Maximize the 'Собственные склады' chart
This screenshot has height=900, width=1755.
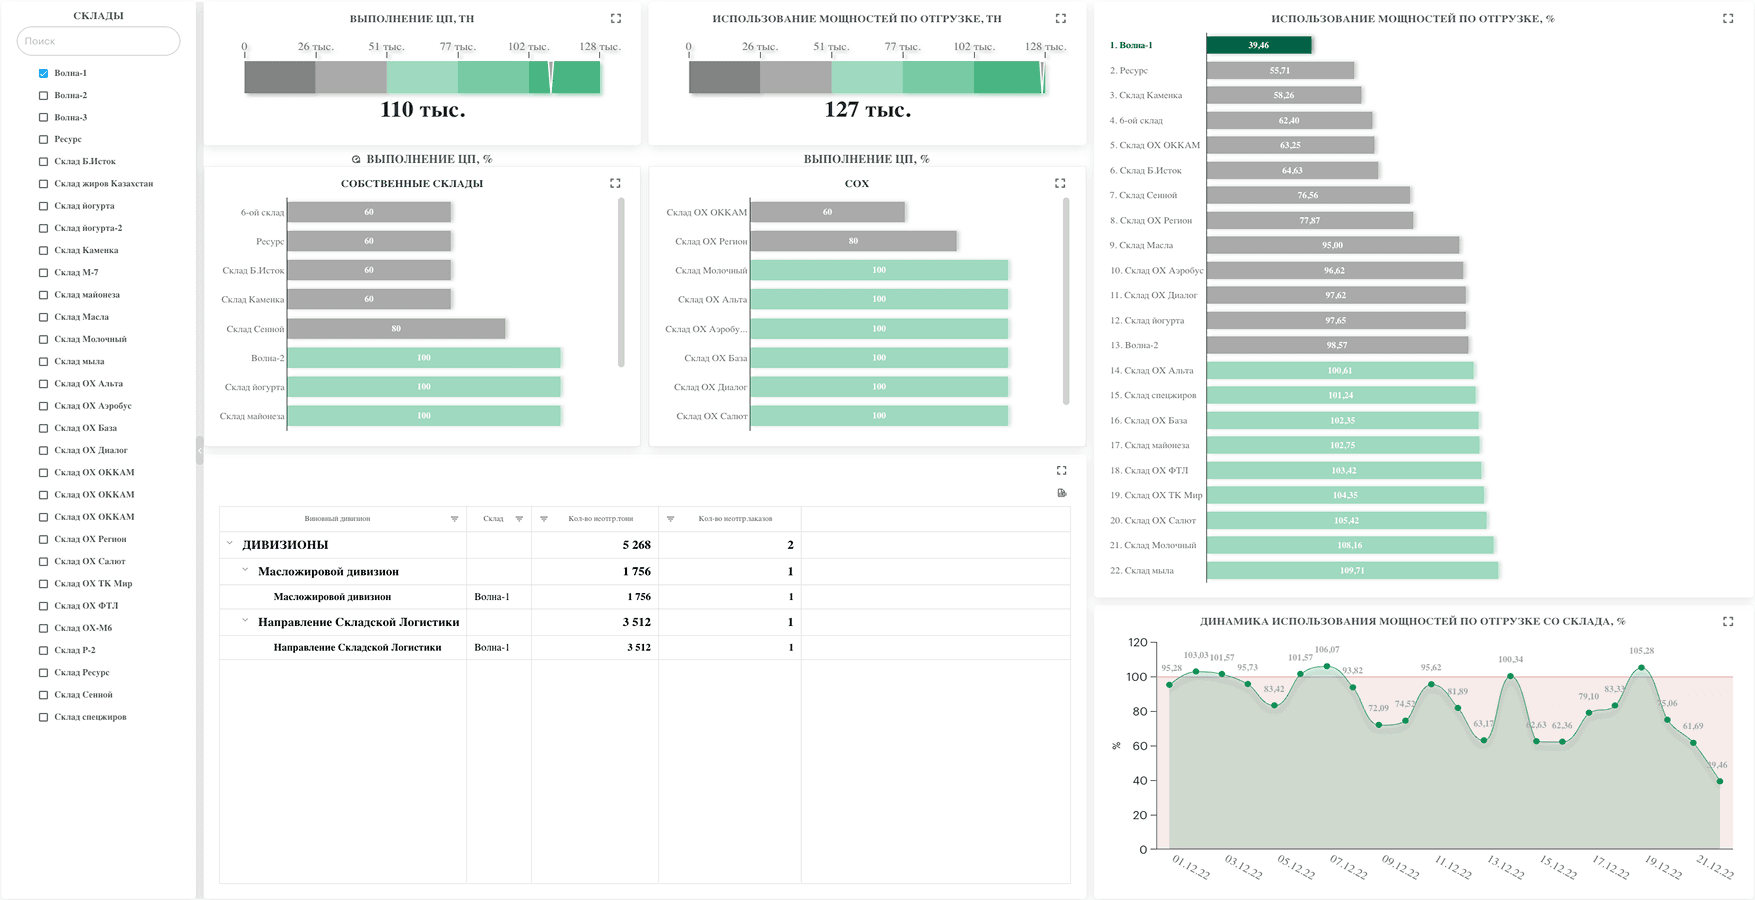[615, 183]
